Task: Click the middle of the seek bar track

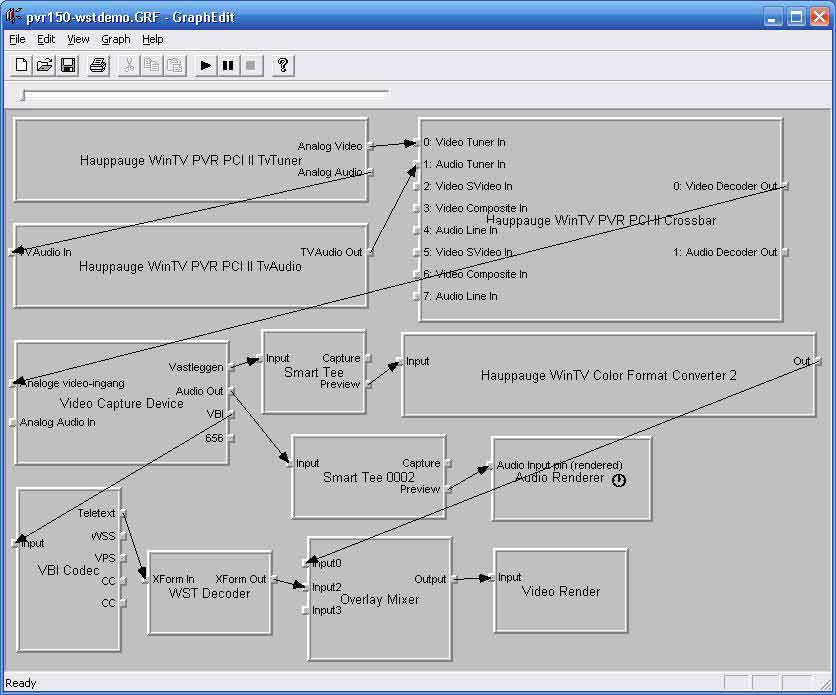Action: click(205, 93)
